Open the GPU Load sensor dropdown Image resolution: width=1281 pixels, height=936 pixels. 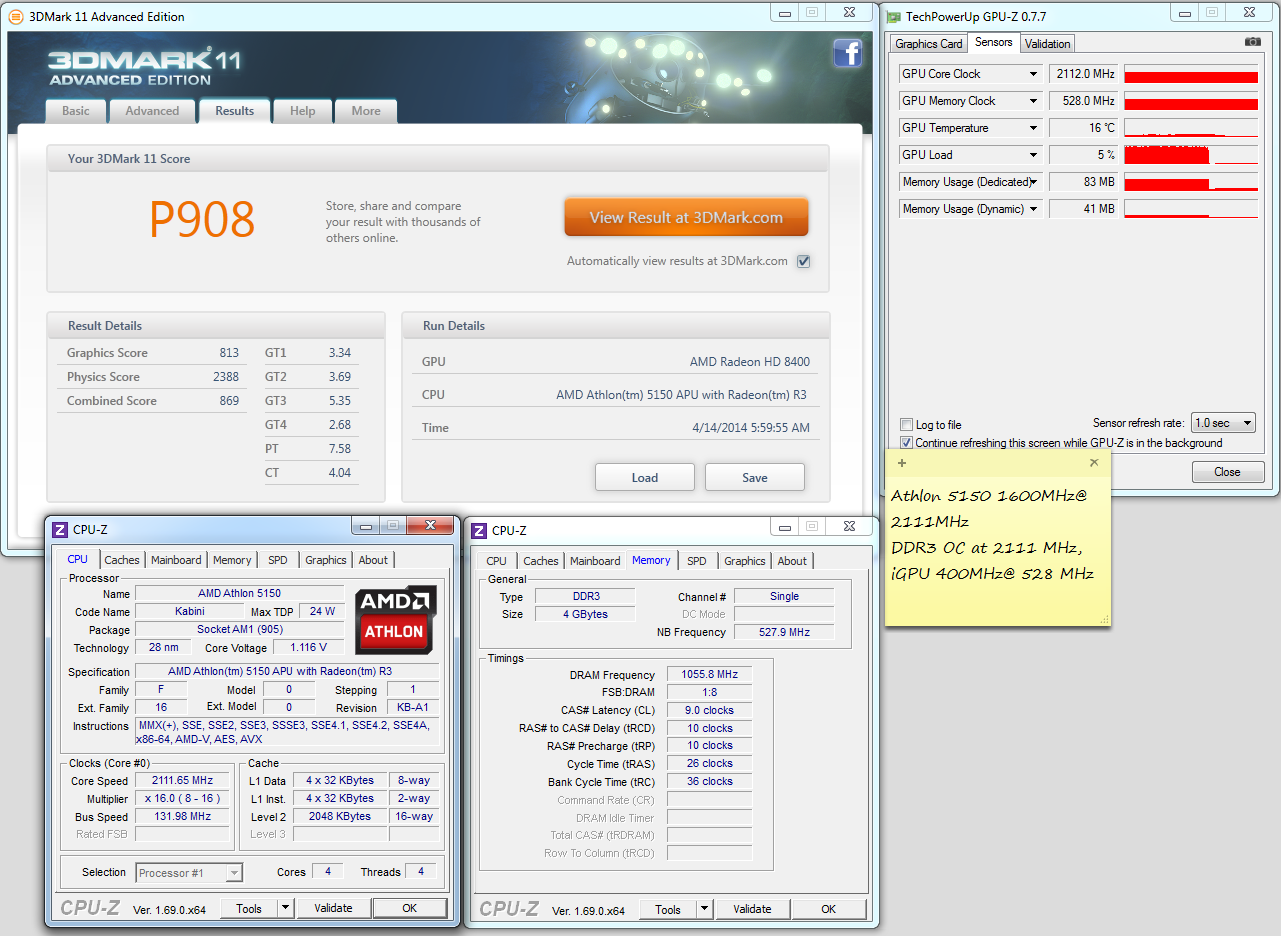click(x=1033, y=155)
